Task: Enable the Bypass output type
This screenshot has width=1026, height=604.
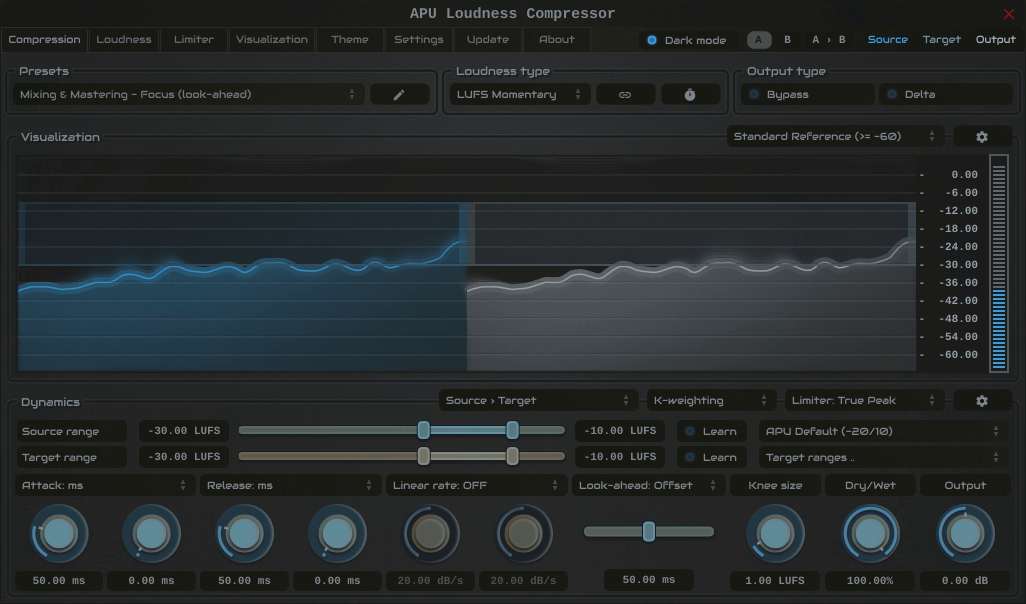Action: (x=807, y=95)
